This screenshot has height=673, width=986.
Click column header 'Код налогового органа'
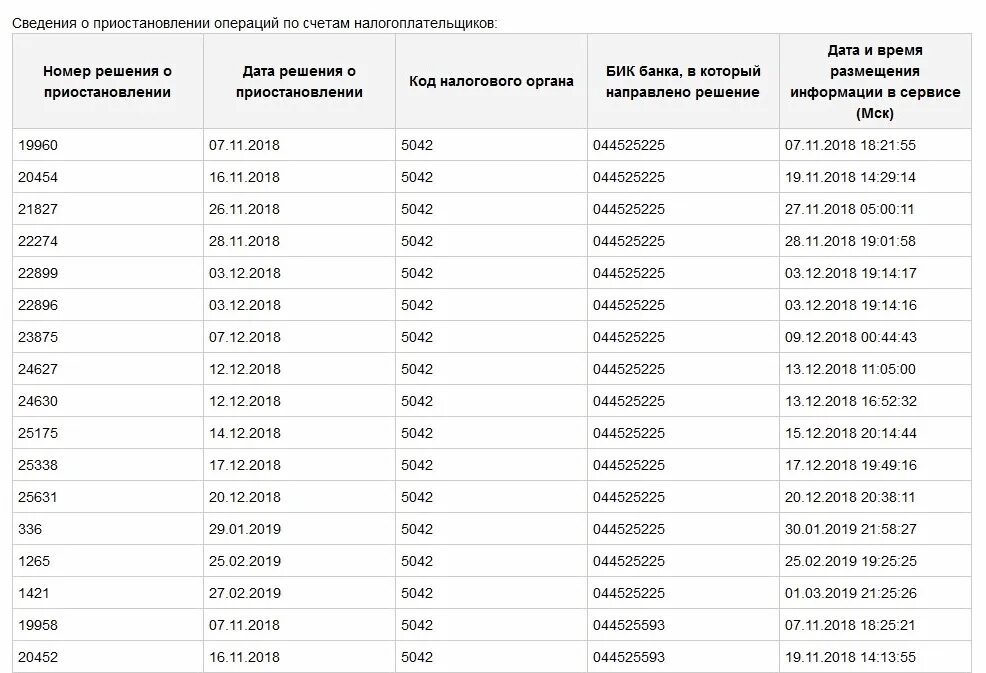point(491,81)
